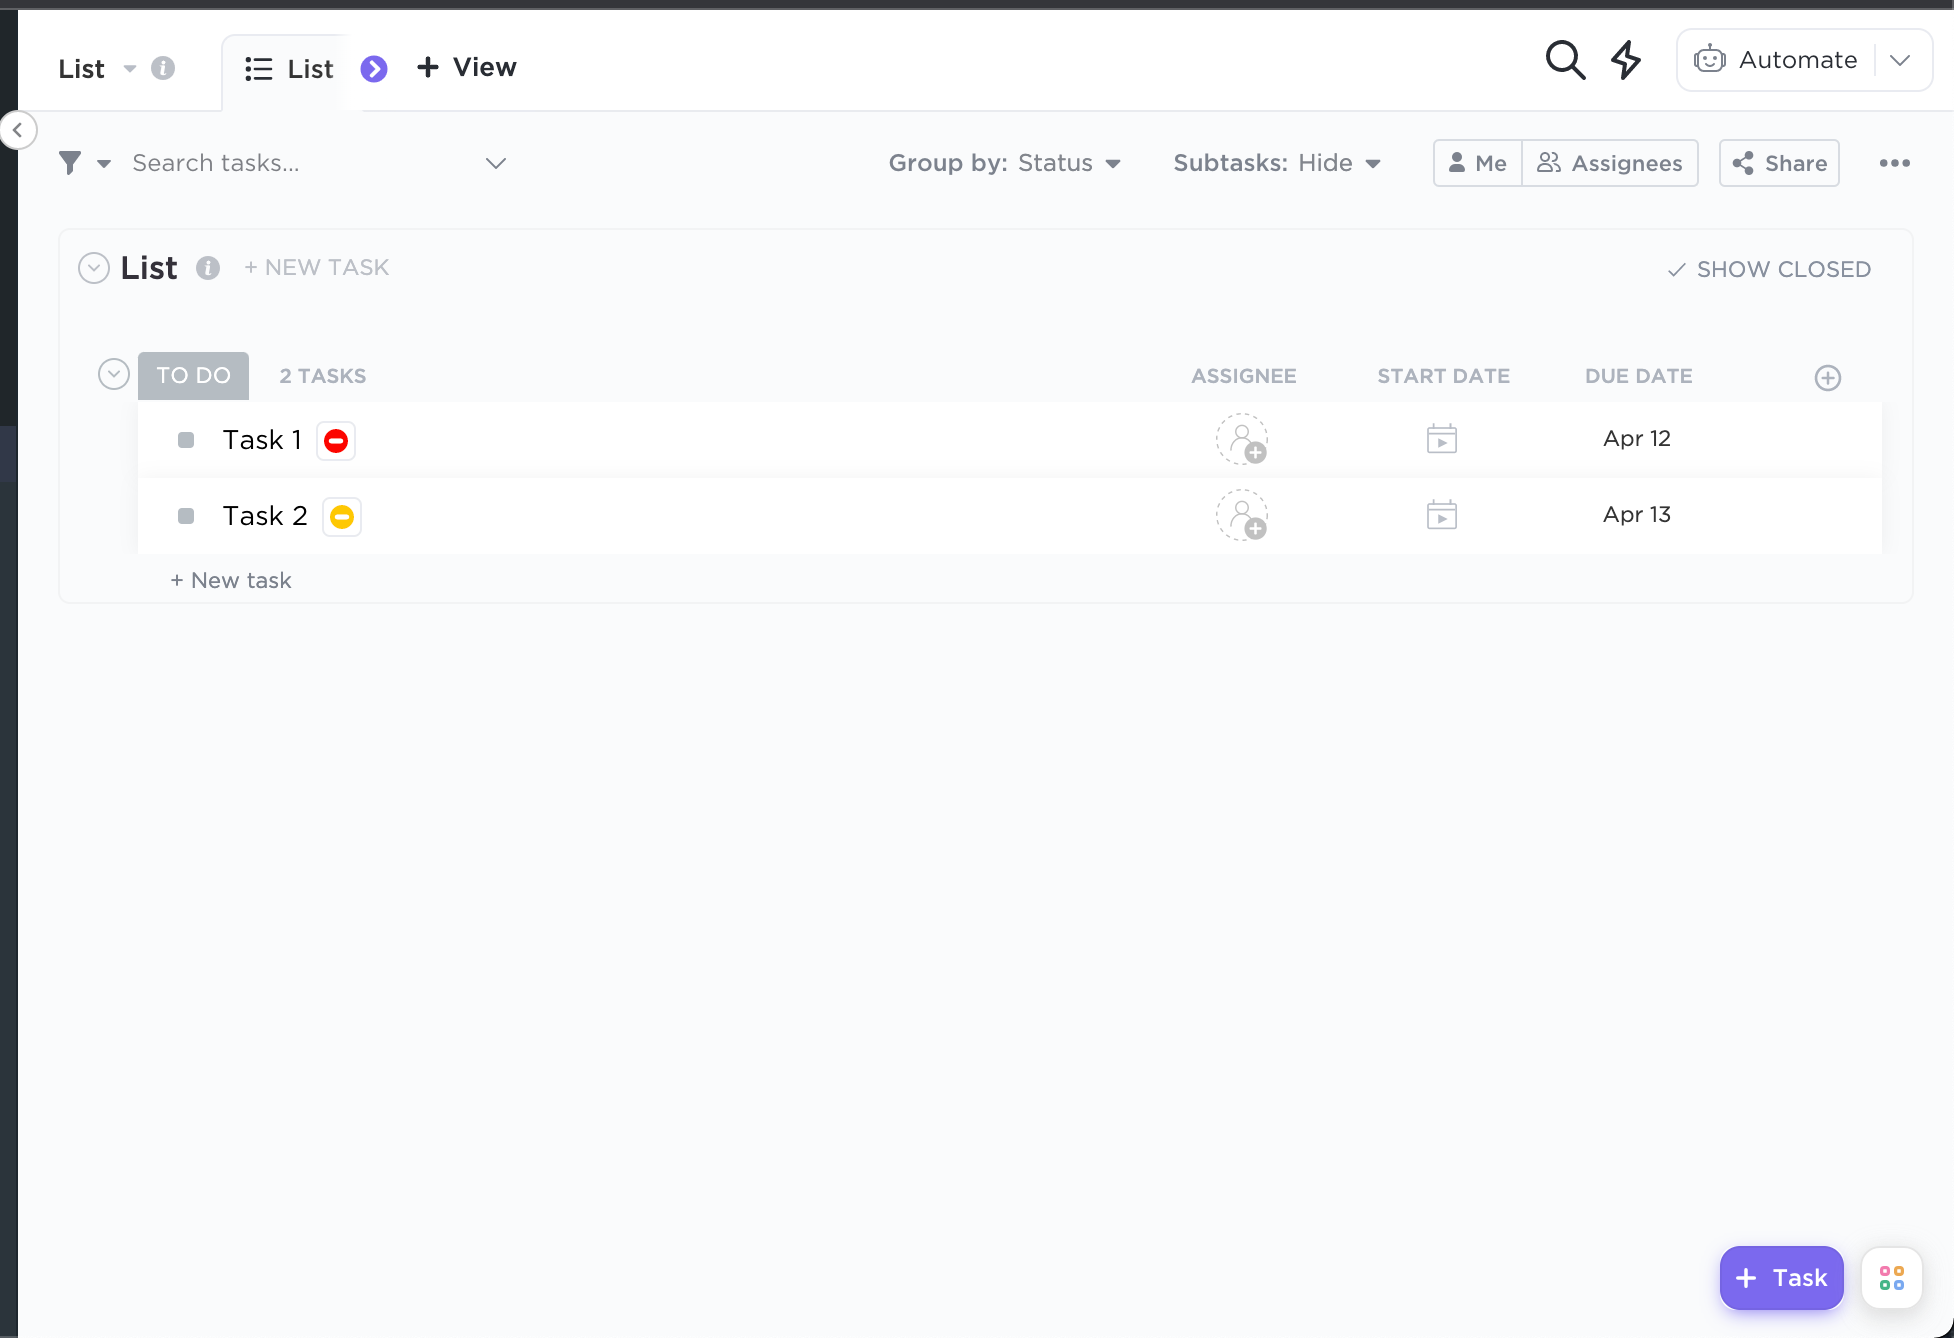Click the lightning bolt quick actions icon

click(1626, 60)
